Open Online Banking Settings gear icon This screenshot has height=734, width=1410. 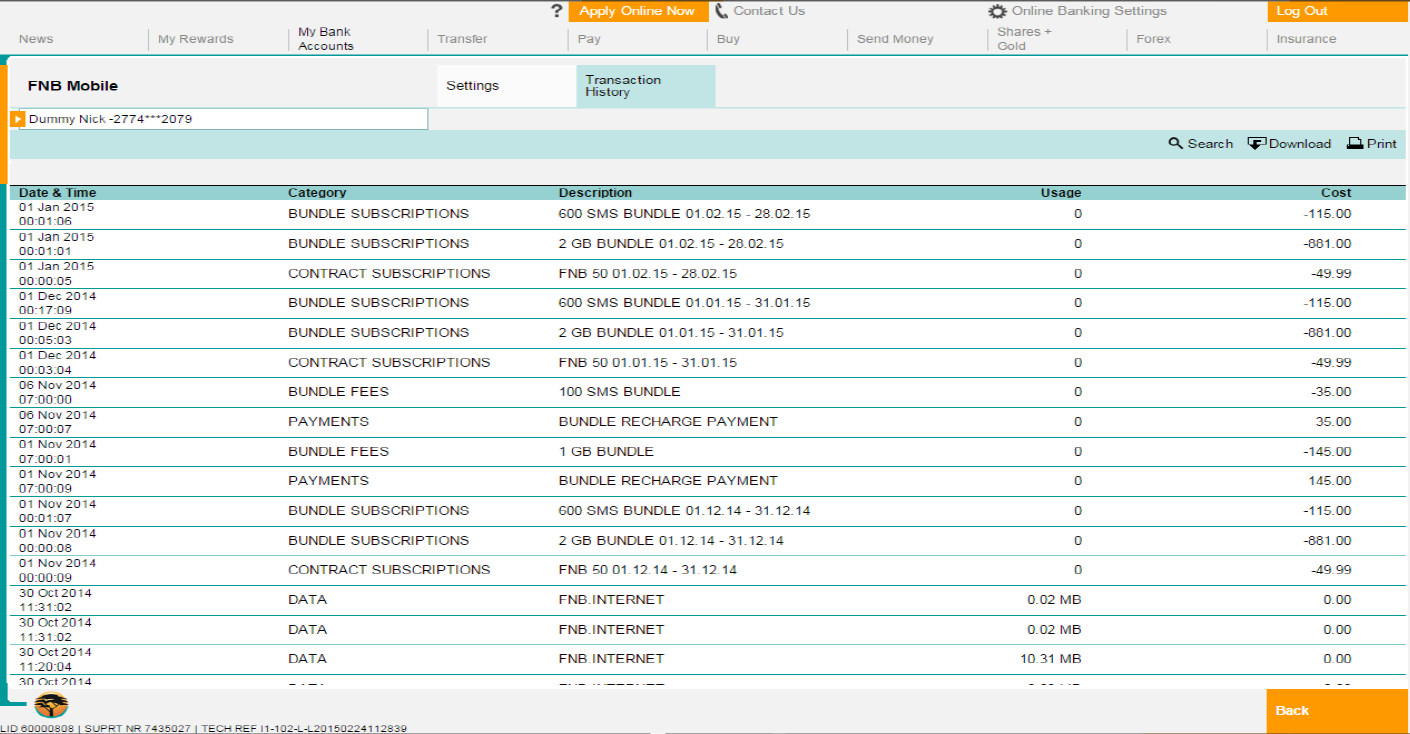pyautogui.click(x=997, y=12)
